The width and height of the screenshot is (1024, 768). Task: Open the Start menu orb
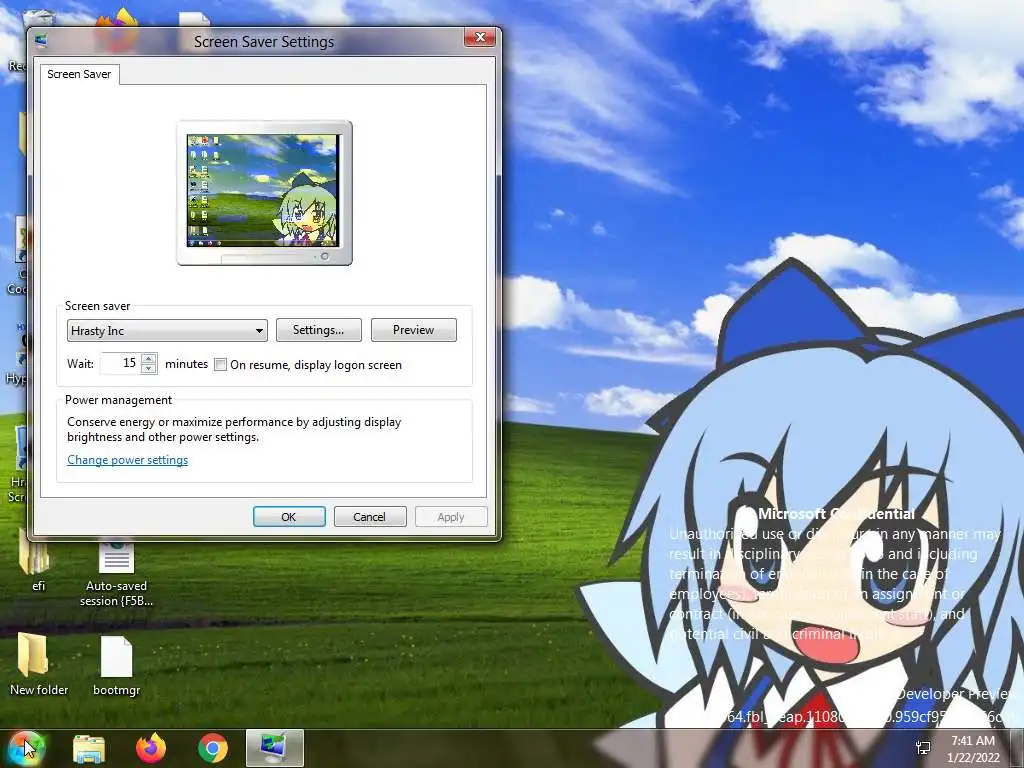tap(26, 748)
